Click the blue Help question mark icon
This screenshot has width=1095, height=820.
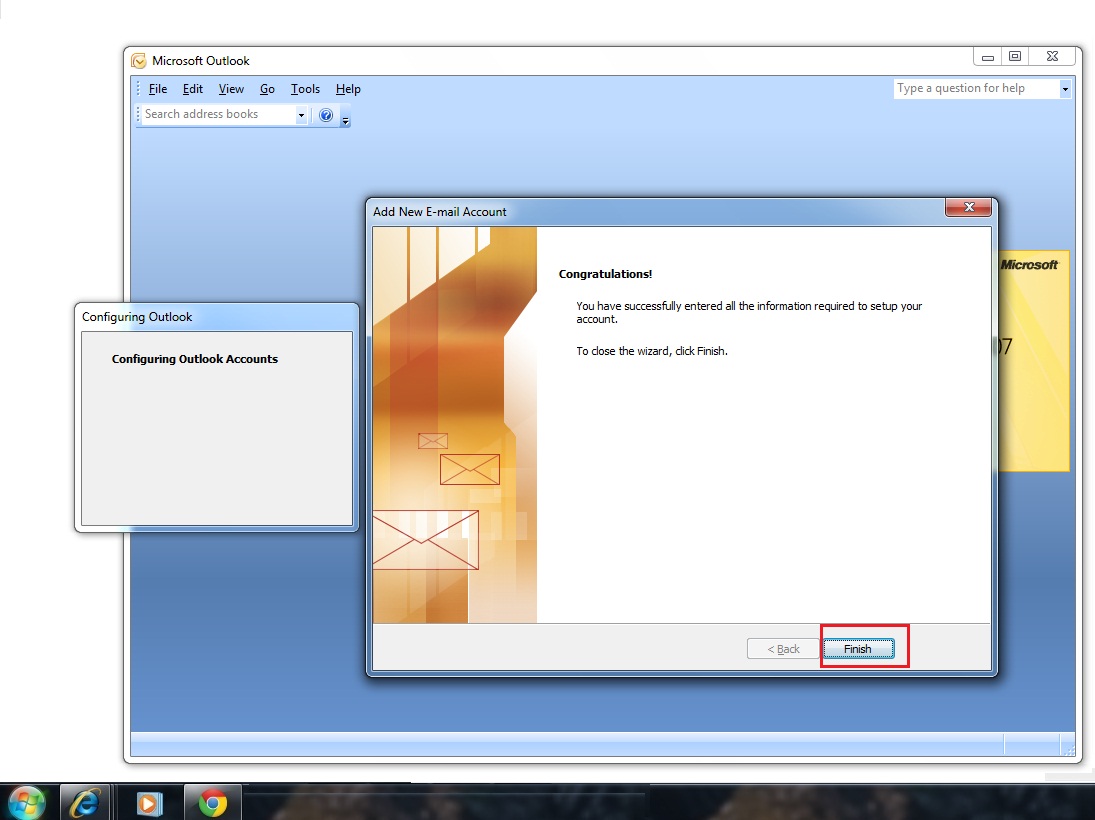325,115
